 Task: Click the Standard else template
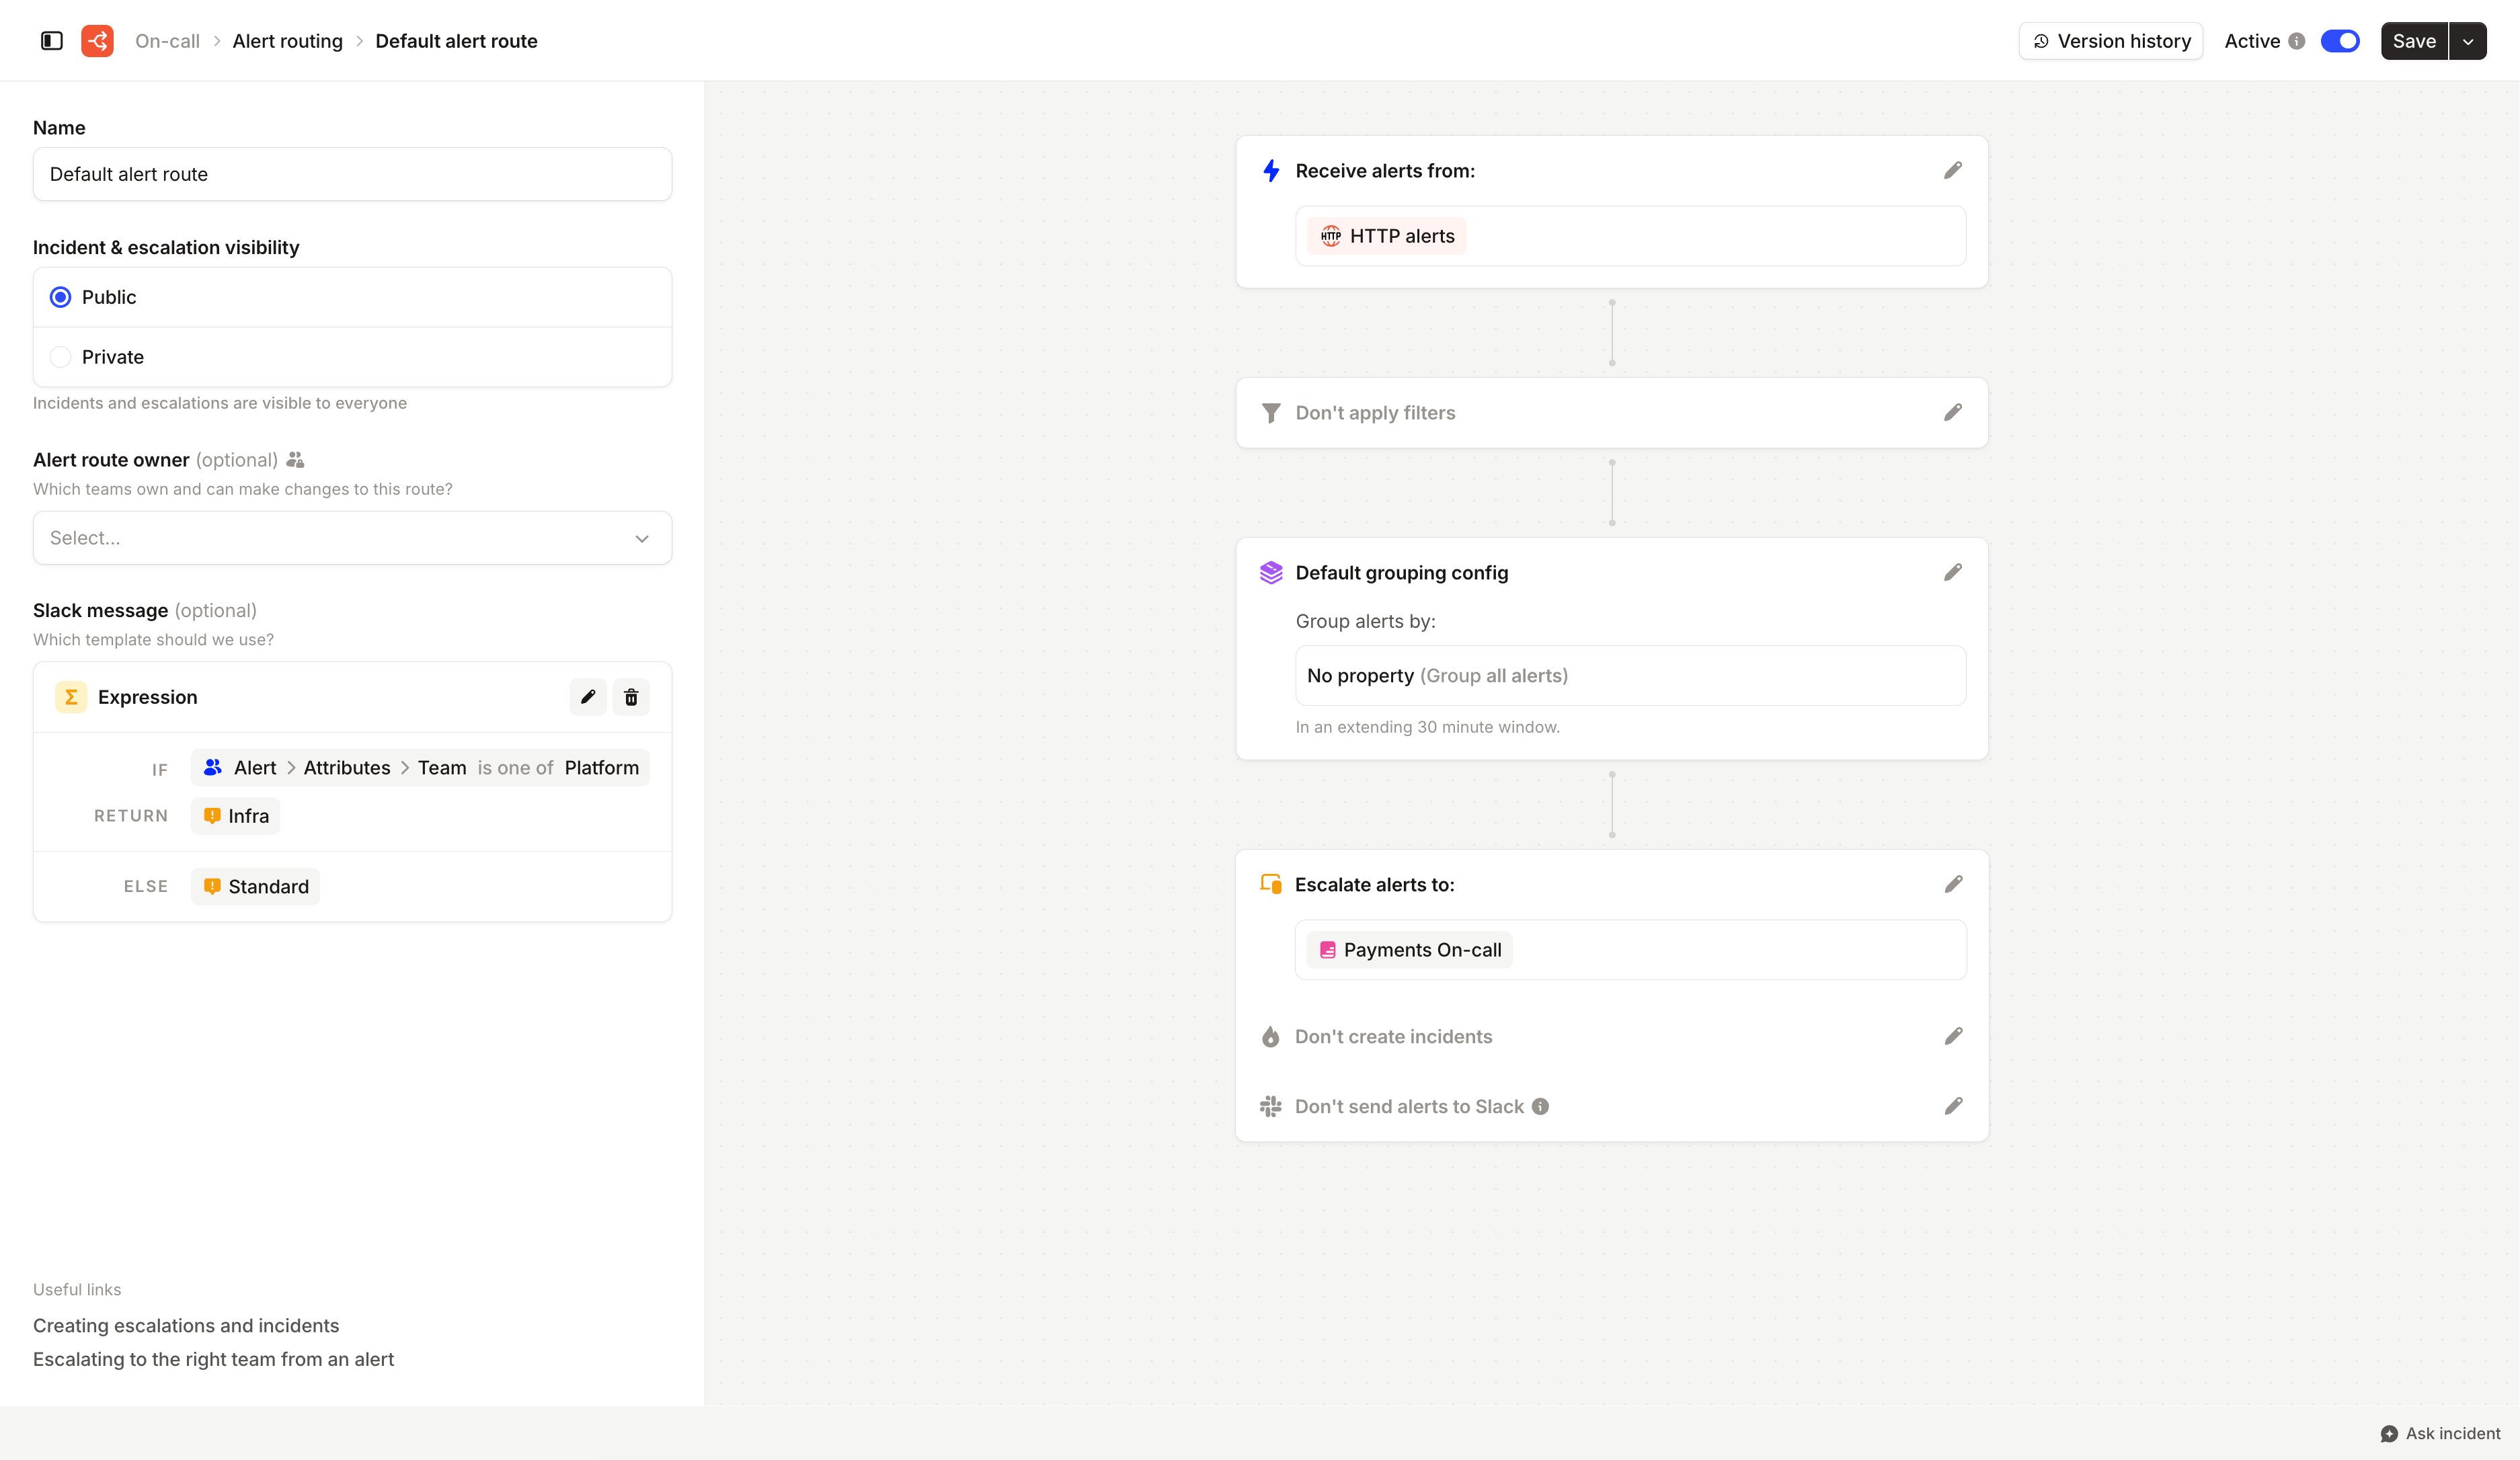[256, 887]
